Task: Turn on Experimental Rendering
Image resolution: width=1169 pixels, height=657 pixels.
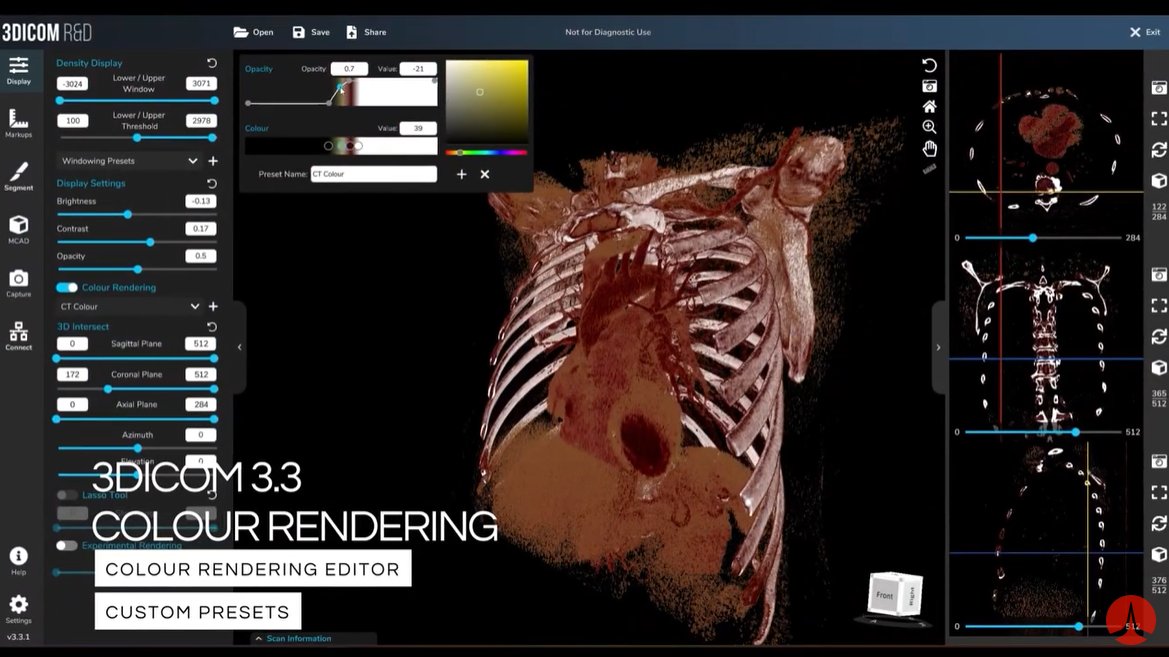Action: coord(69,546)
